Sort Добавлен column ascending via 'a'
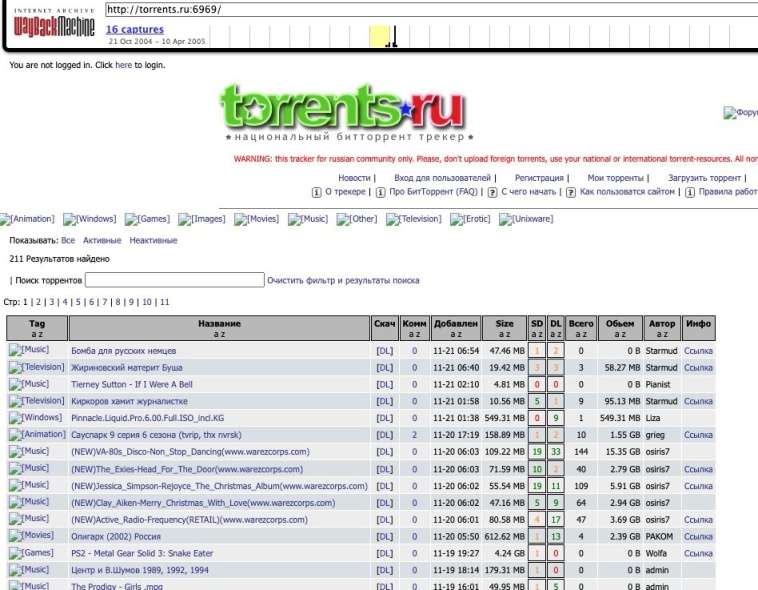The width and height of the screenshot is (758, 590). point(452,334)
